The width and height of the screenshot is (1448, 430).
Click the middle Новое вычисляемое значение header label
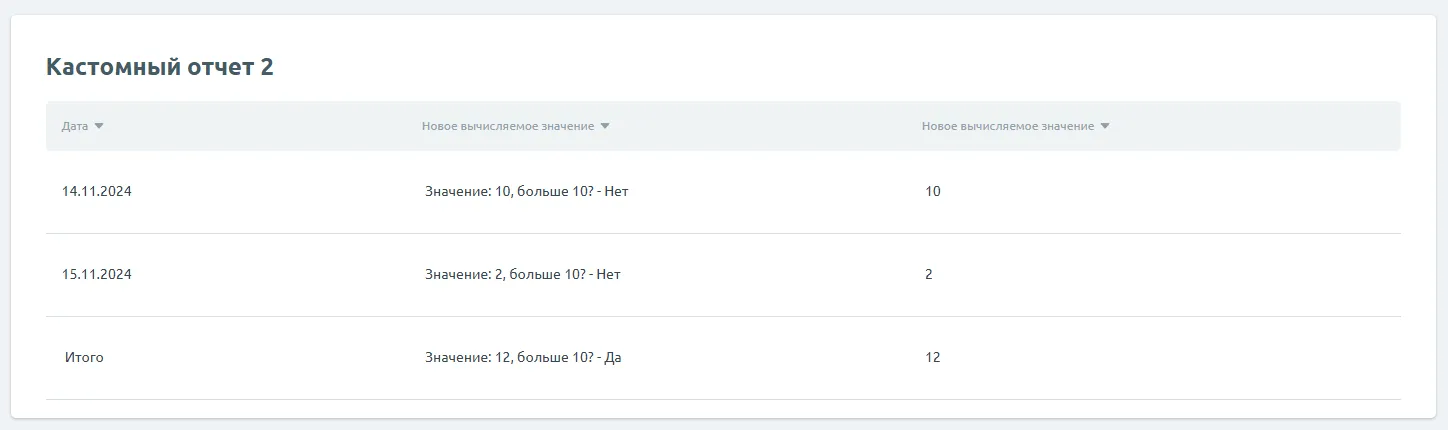click(508, 126)
